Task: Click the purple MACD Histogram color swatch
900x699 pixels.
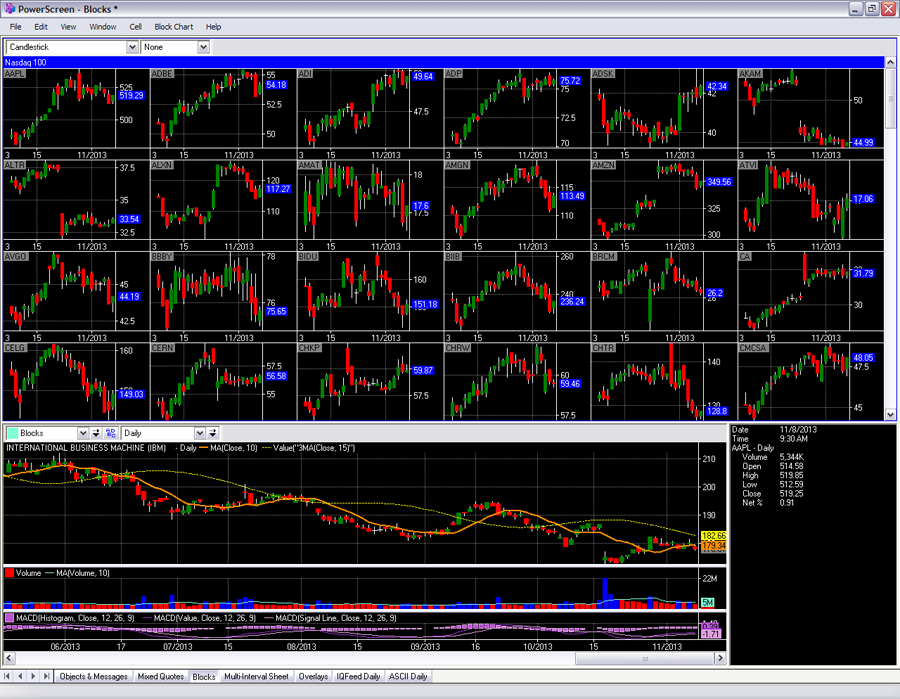Action: 10,618
